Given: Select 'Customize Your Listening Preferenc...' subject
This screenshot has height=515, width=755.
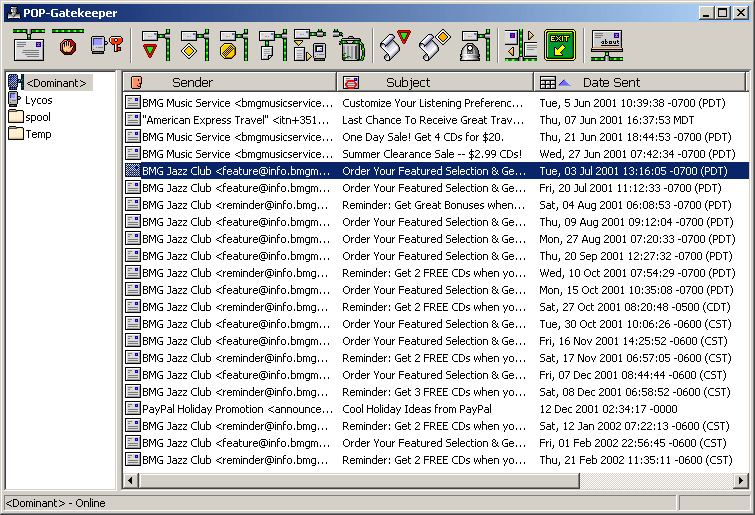Looking at the screenshot, I should click(432, 103).
